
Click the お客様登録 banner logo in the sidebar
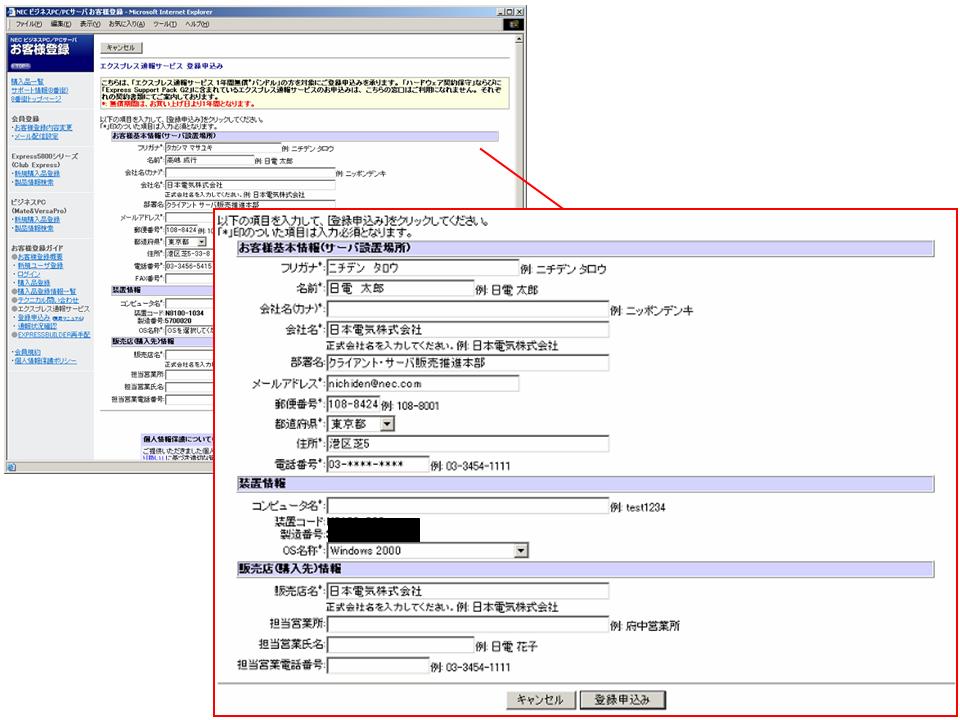(x=50, y=53)
